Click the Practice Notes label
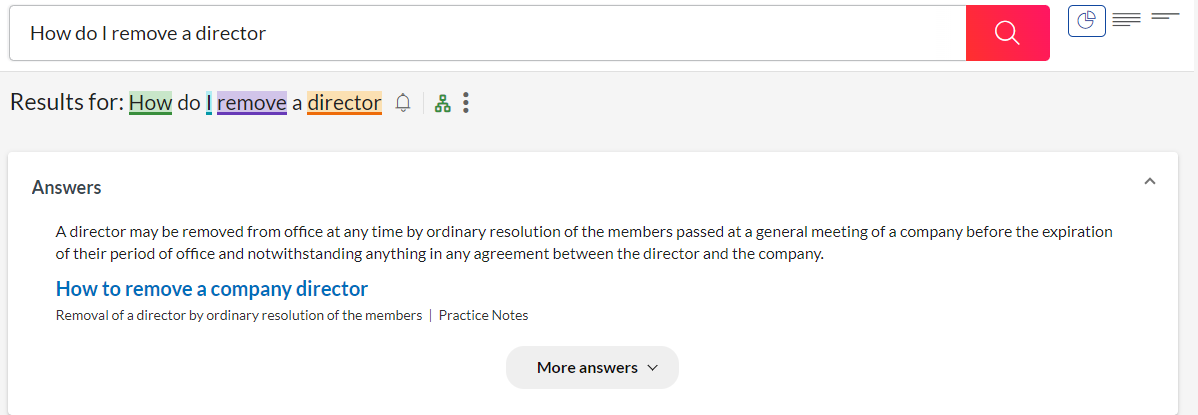The image size is (1198, 415). tap(483, 315)
